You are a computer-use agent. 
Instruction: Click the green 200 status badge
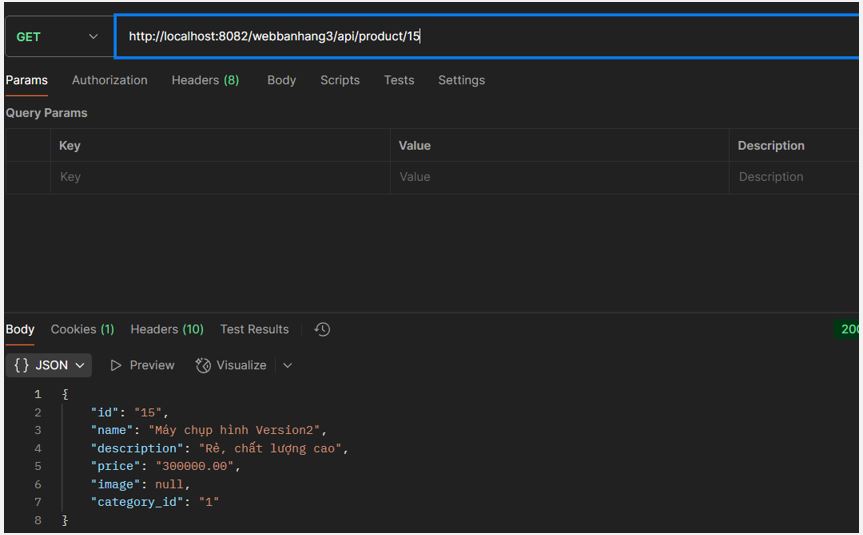[849, 329]
